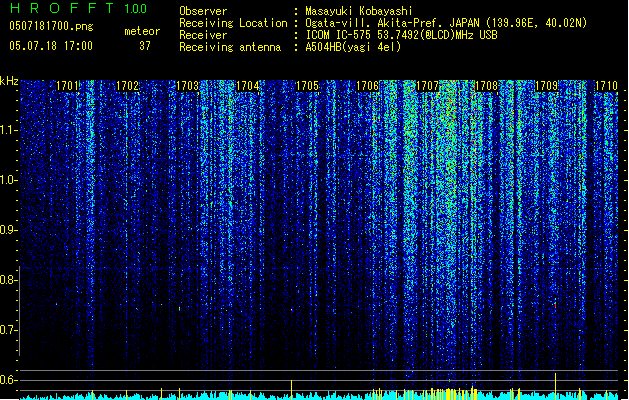Click the 1705 time marker
This screenshot has height=400, width=629.
coord(307,86)
